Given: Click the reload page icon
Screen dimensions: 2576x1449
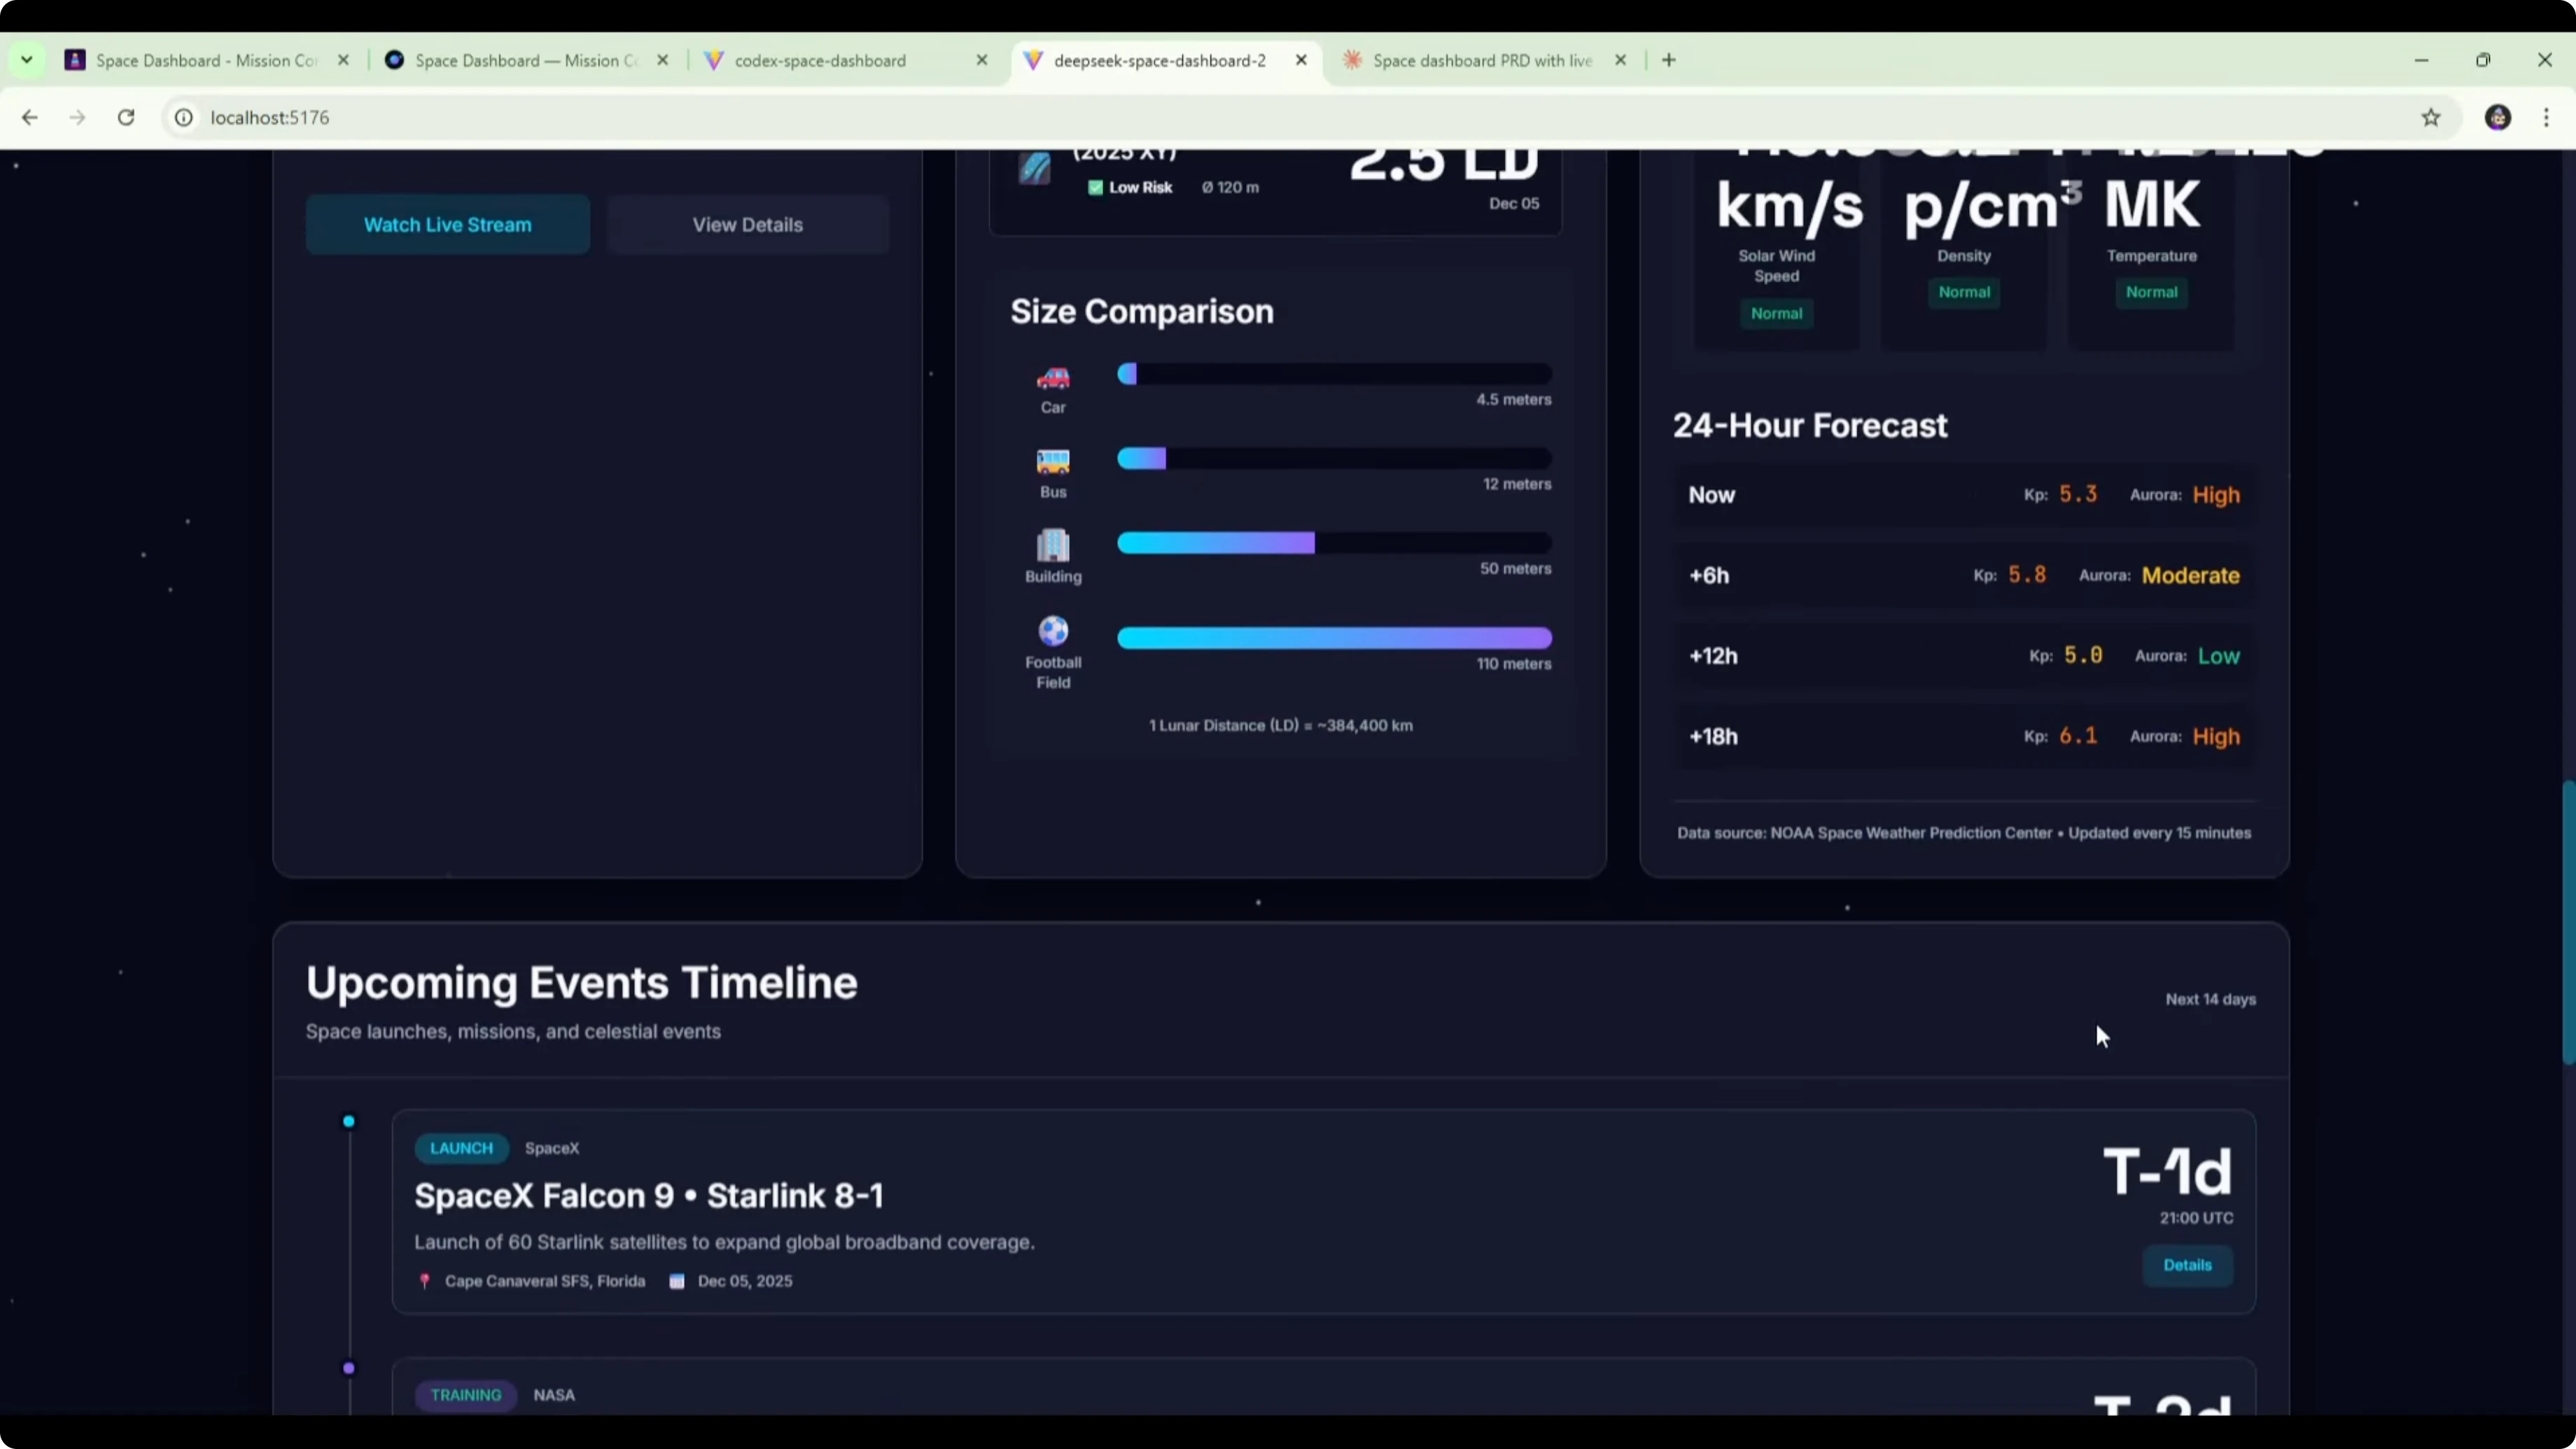Looking at the screenshot, I should coord(126,118).
